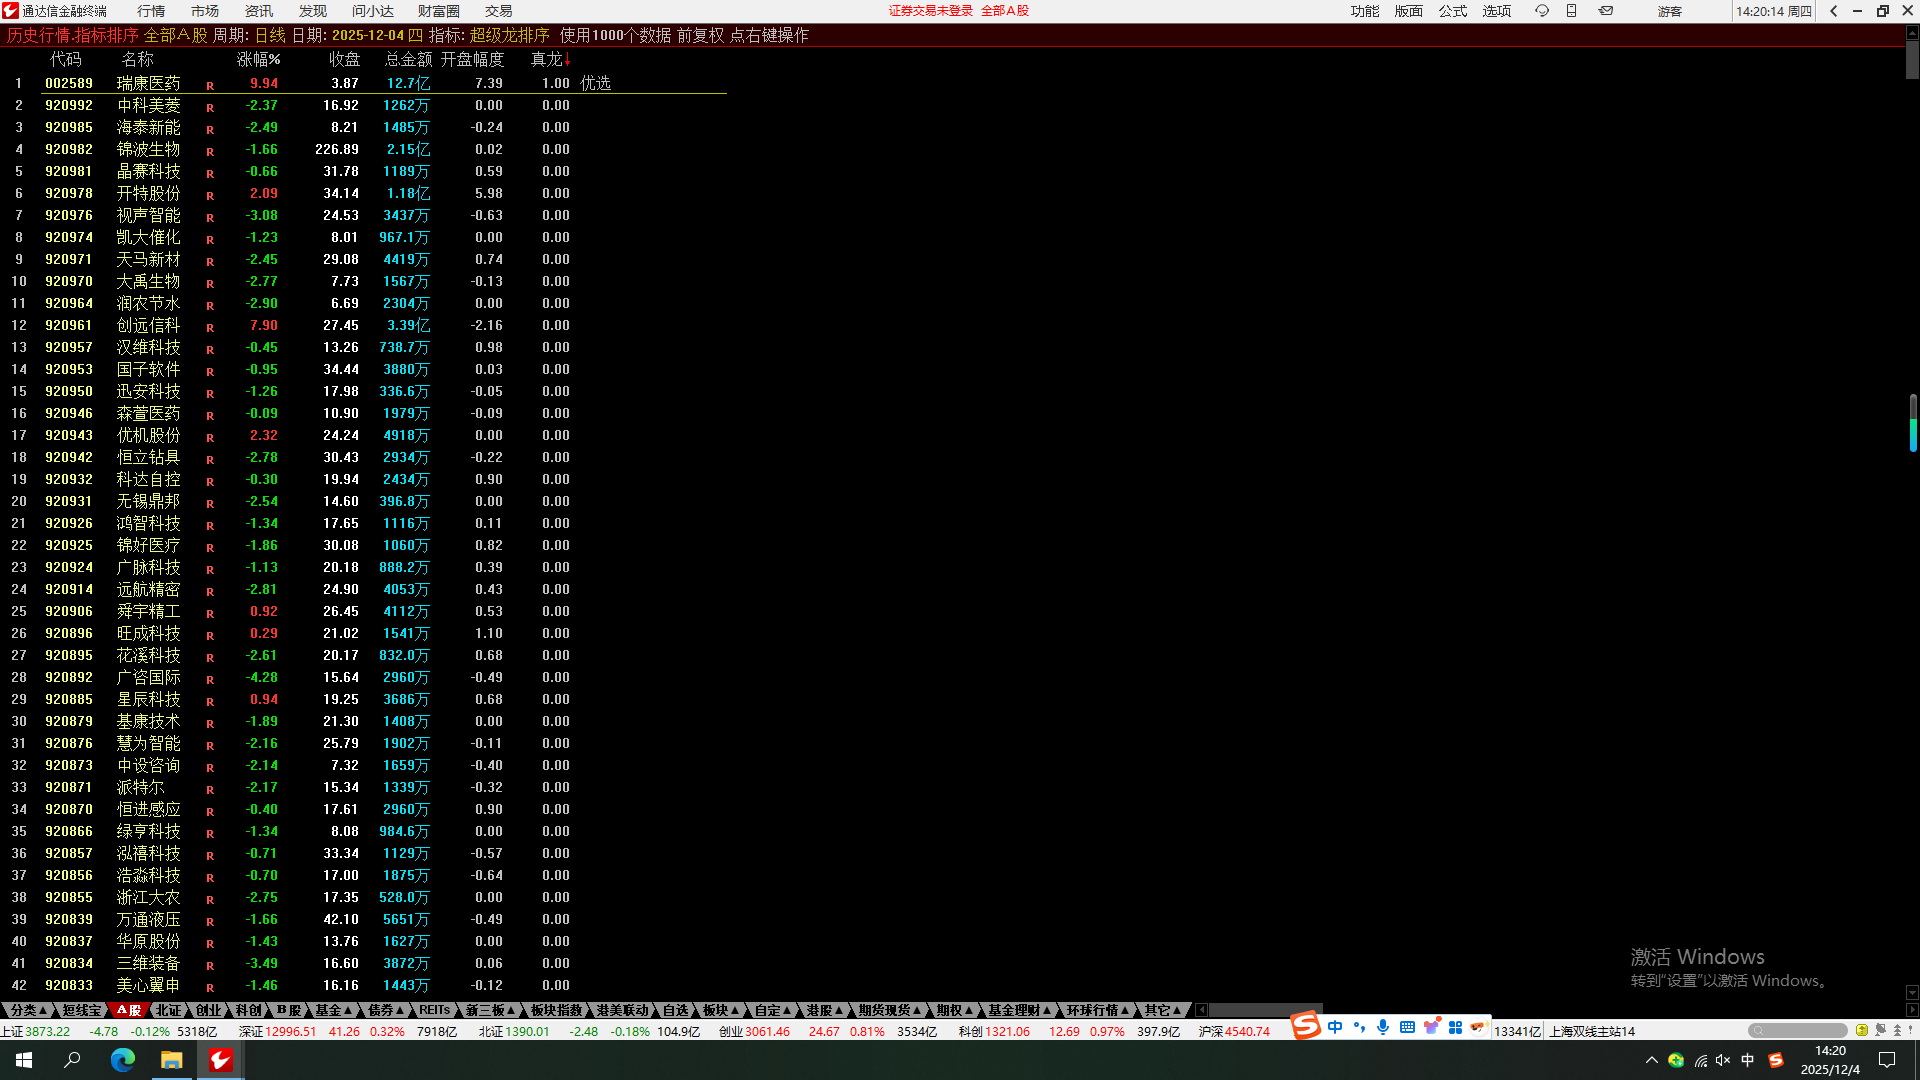The height and width of the screenshot is (1080, 1920).
Task: Toggle the taskbar IME language indicator
Action: (1747, 1060)
